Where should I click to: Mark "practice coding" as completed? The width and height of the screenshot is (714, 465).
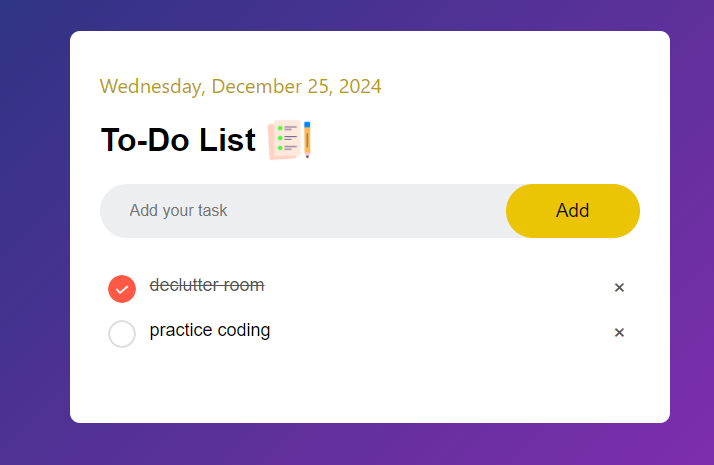[x=122, y=333]
